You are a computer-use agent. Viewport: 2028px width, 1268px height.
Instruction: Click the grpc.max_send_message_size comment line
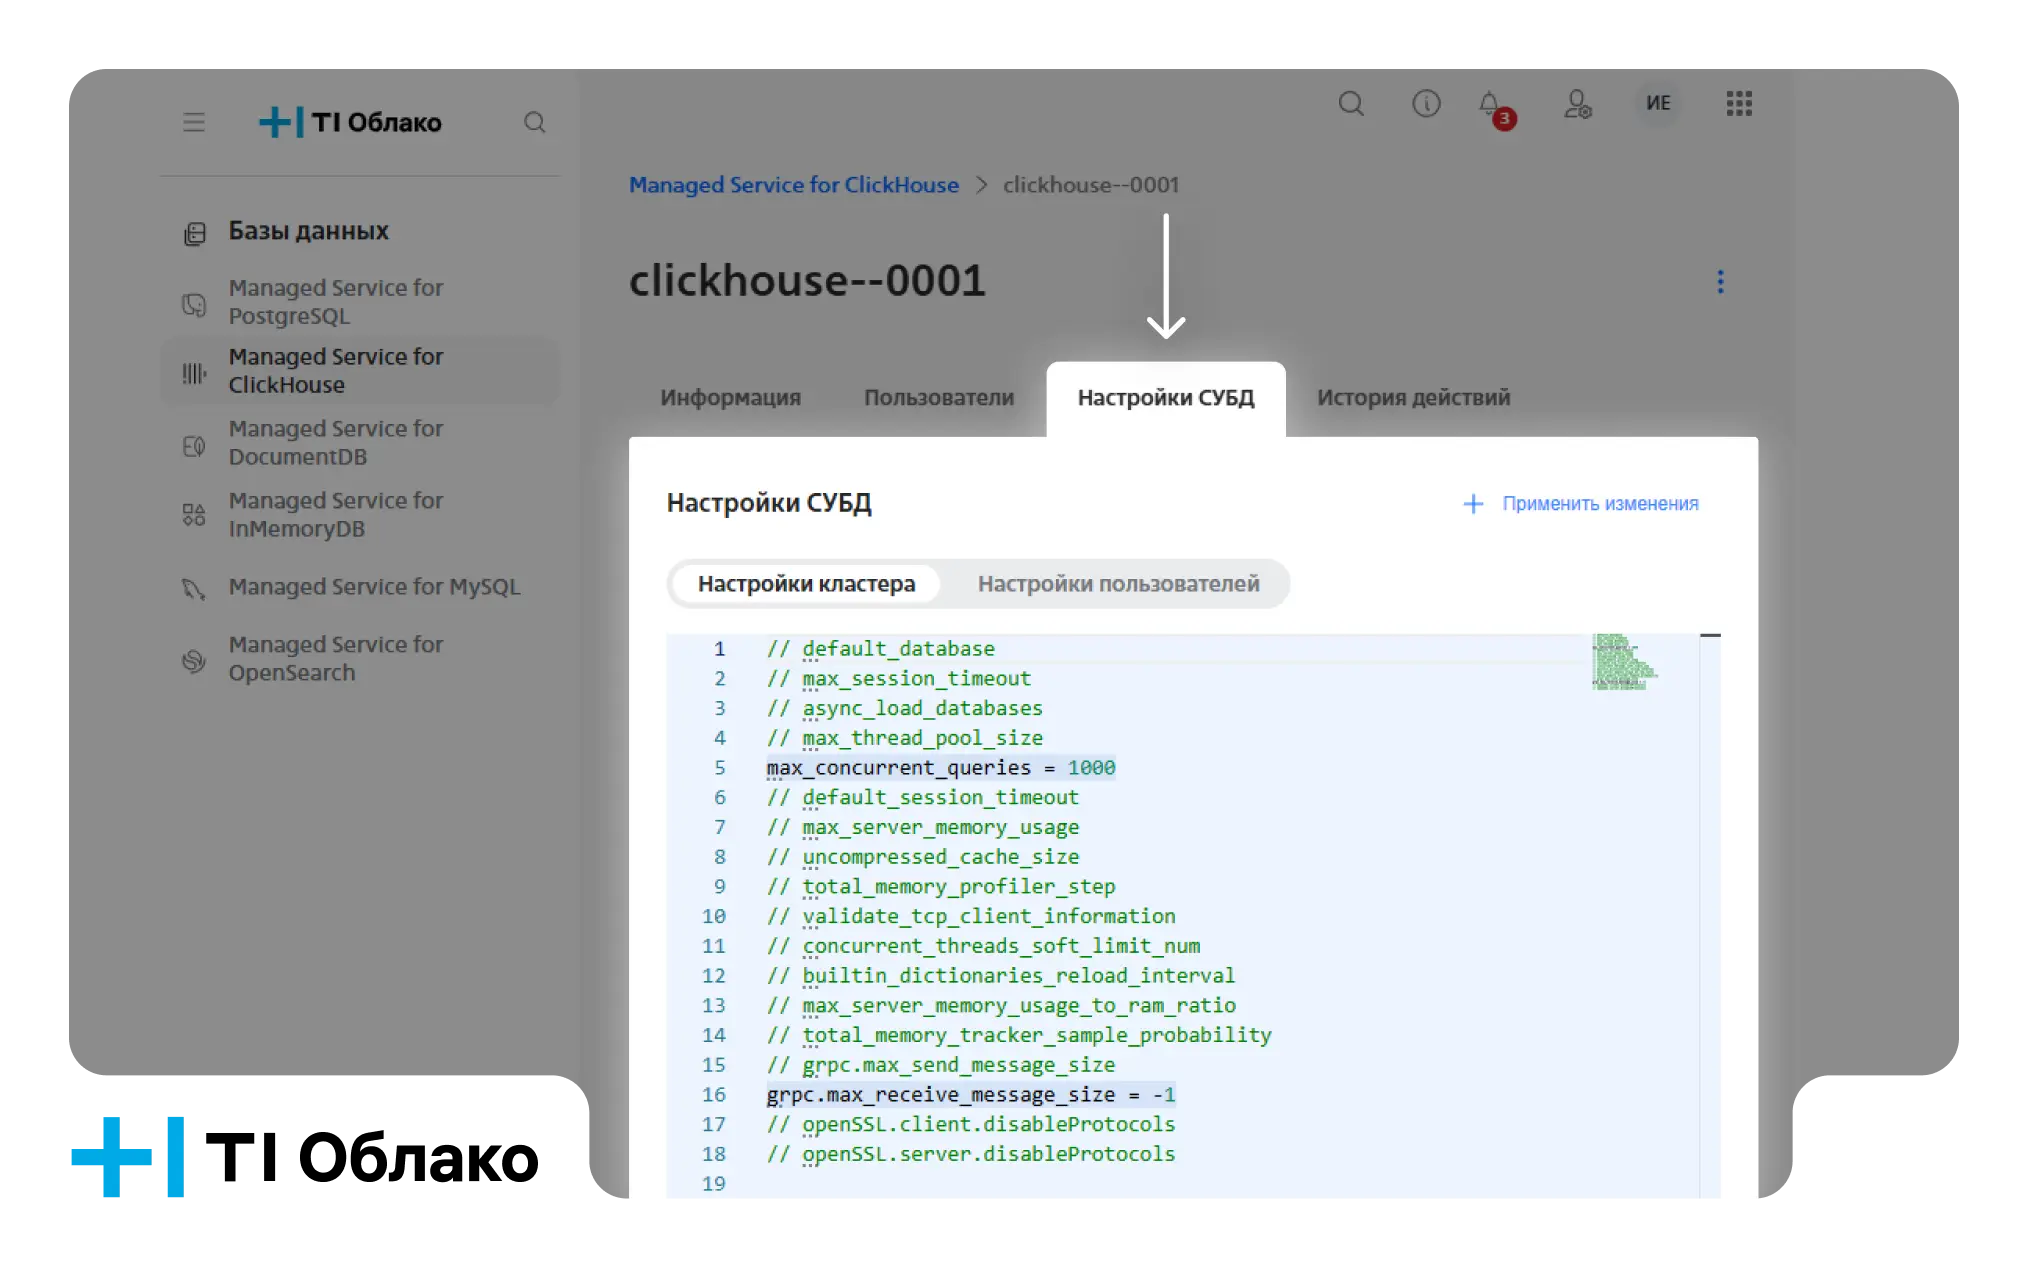click(941, 1065)
